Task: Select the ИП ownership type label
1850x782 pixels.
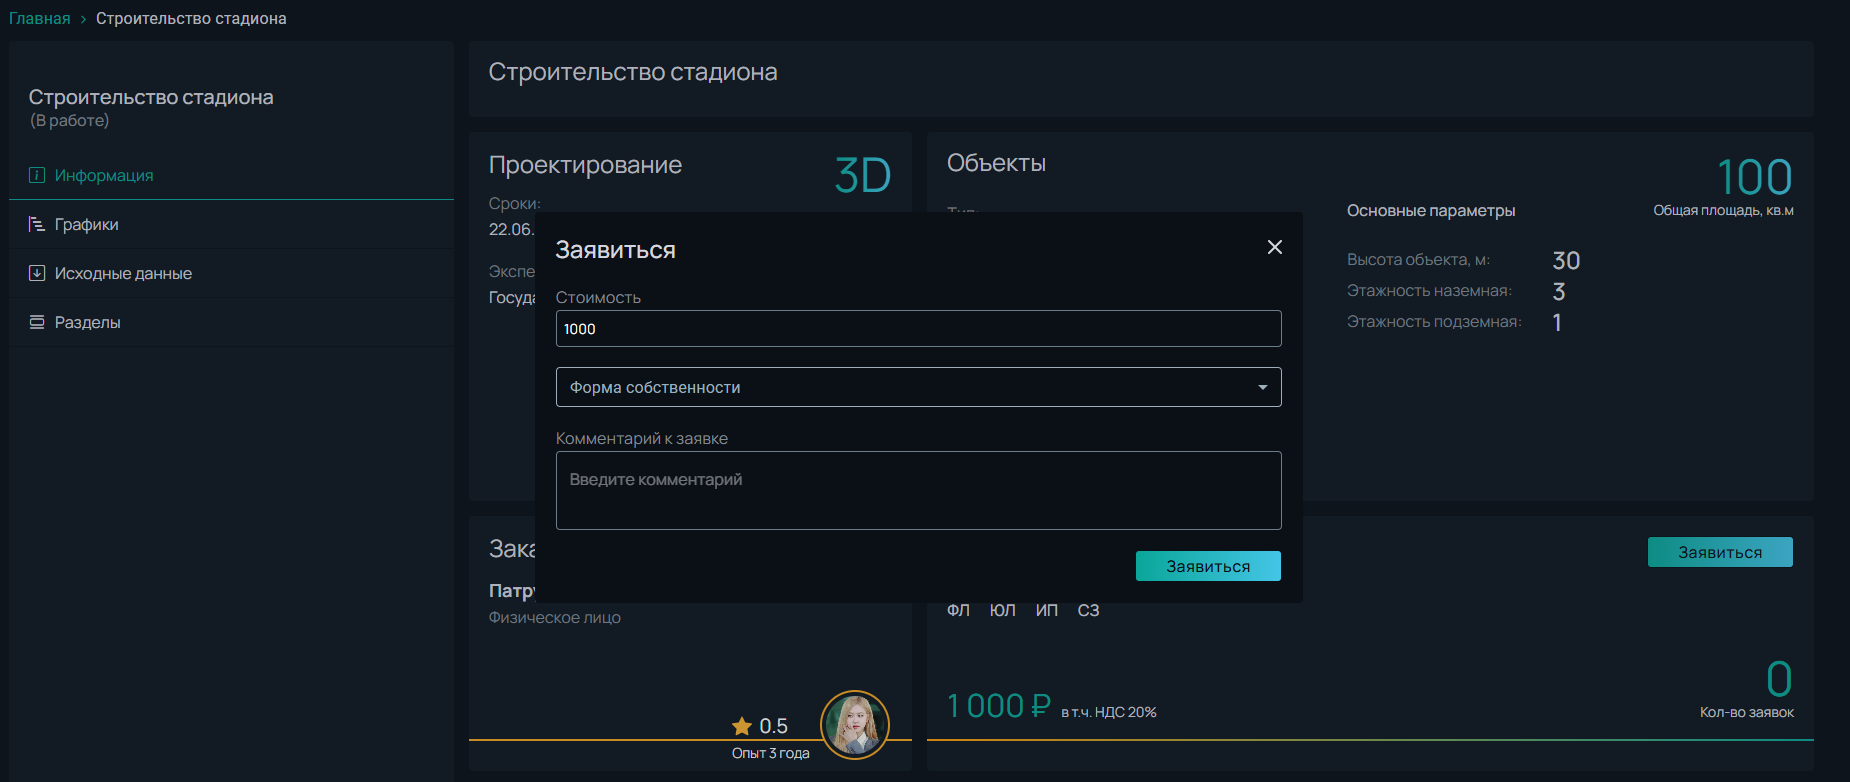Action: click(x=1046, y=610)
